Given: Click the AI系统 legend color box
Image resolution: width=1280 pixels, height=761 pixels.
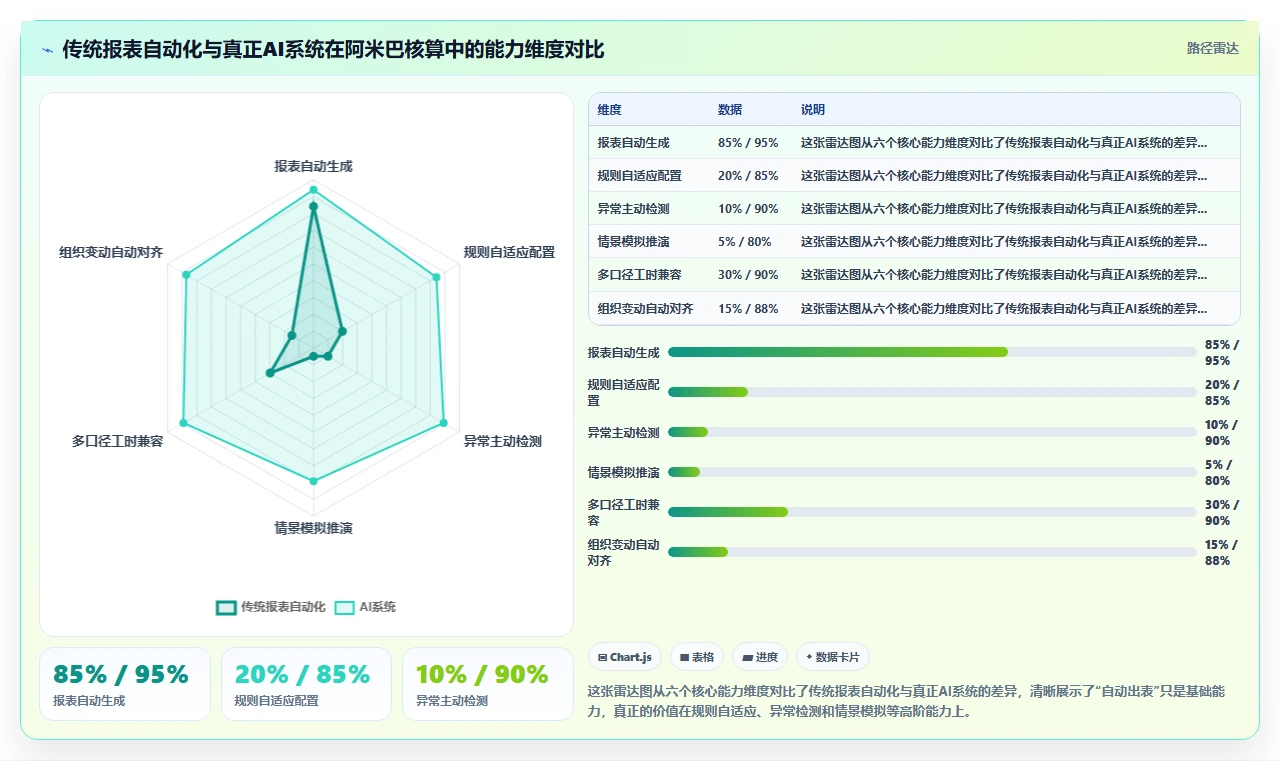Looking at the screenshot, I should point(345,607).
